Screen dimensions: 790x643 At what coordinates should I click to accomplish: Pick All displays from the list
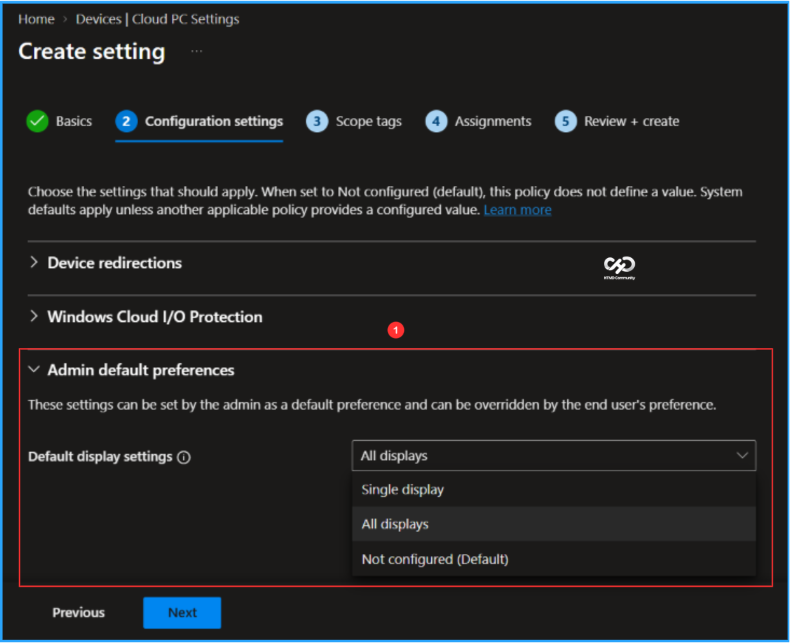click(x=554, y=524)
